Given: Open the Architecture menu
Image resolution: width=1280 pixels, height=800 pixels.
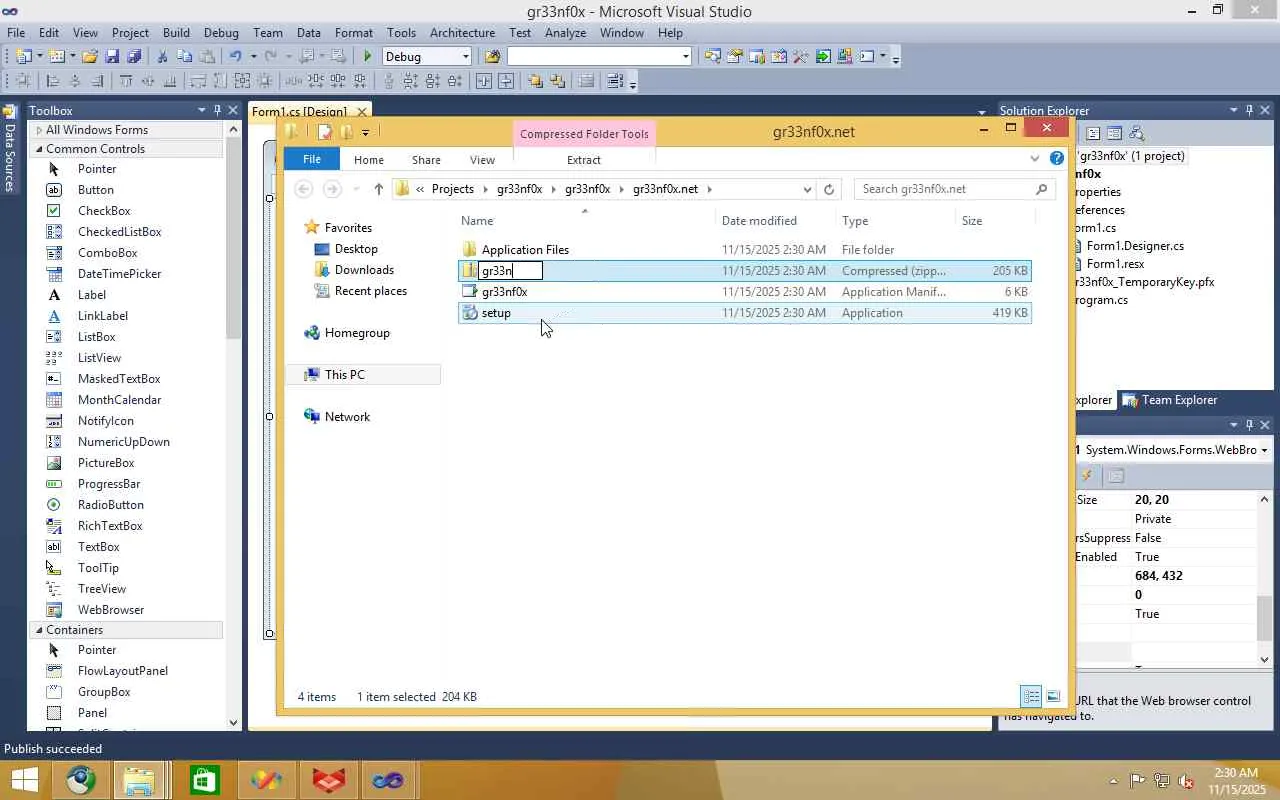Looking at the screenshot, I should 462,33.
